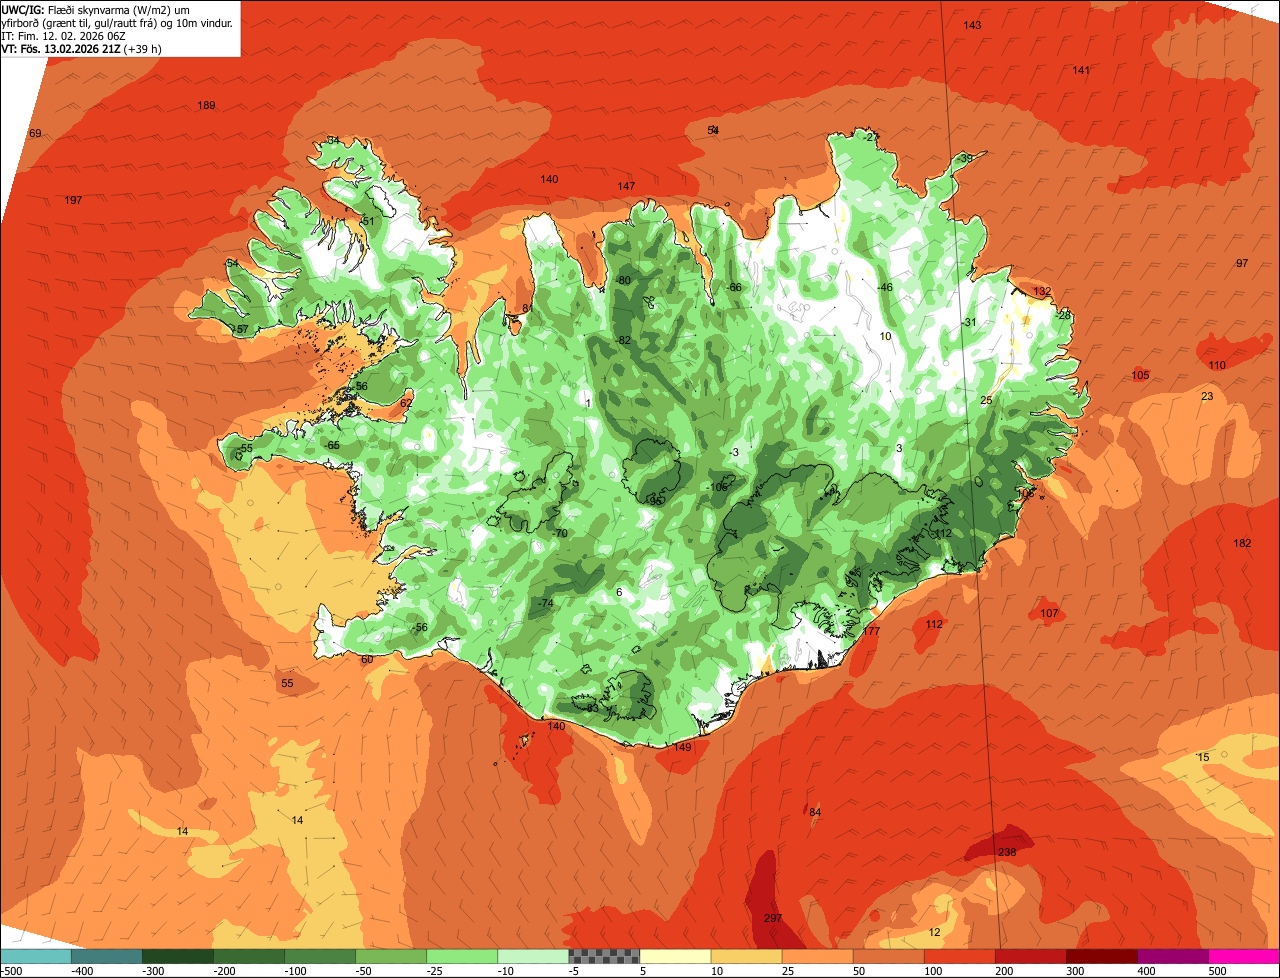Click the initial time line 'IT: Fim. 12. 02. 2026 06Z'
Viewport: 1280px width, 978px height.
click(x=64, y=35)
